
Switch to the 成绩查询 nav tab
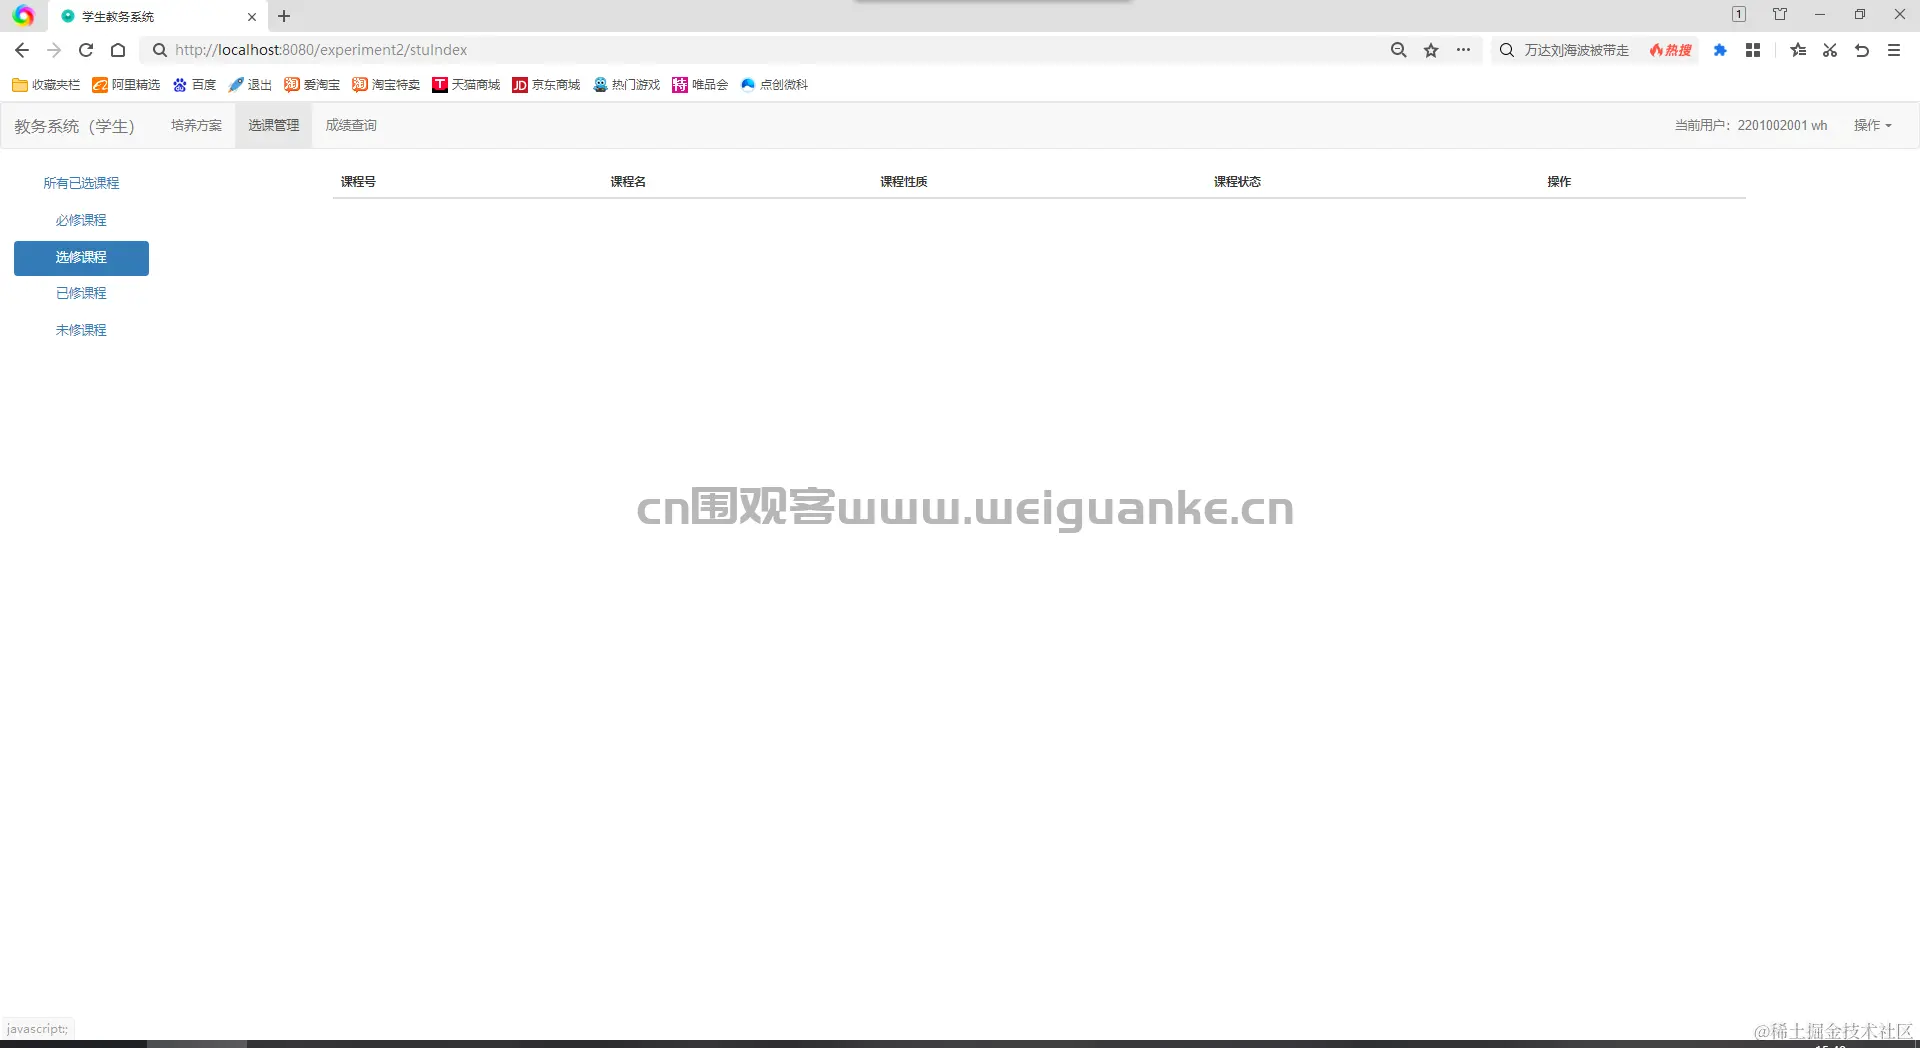point(351,125)
